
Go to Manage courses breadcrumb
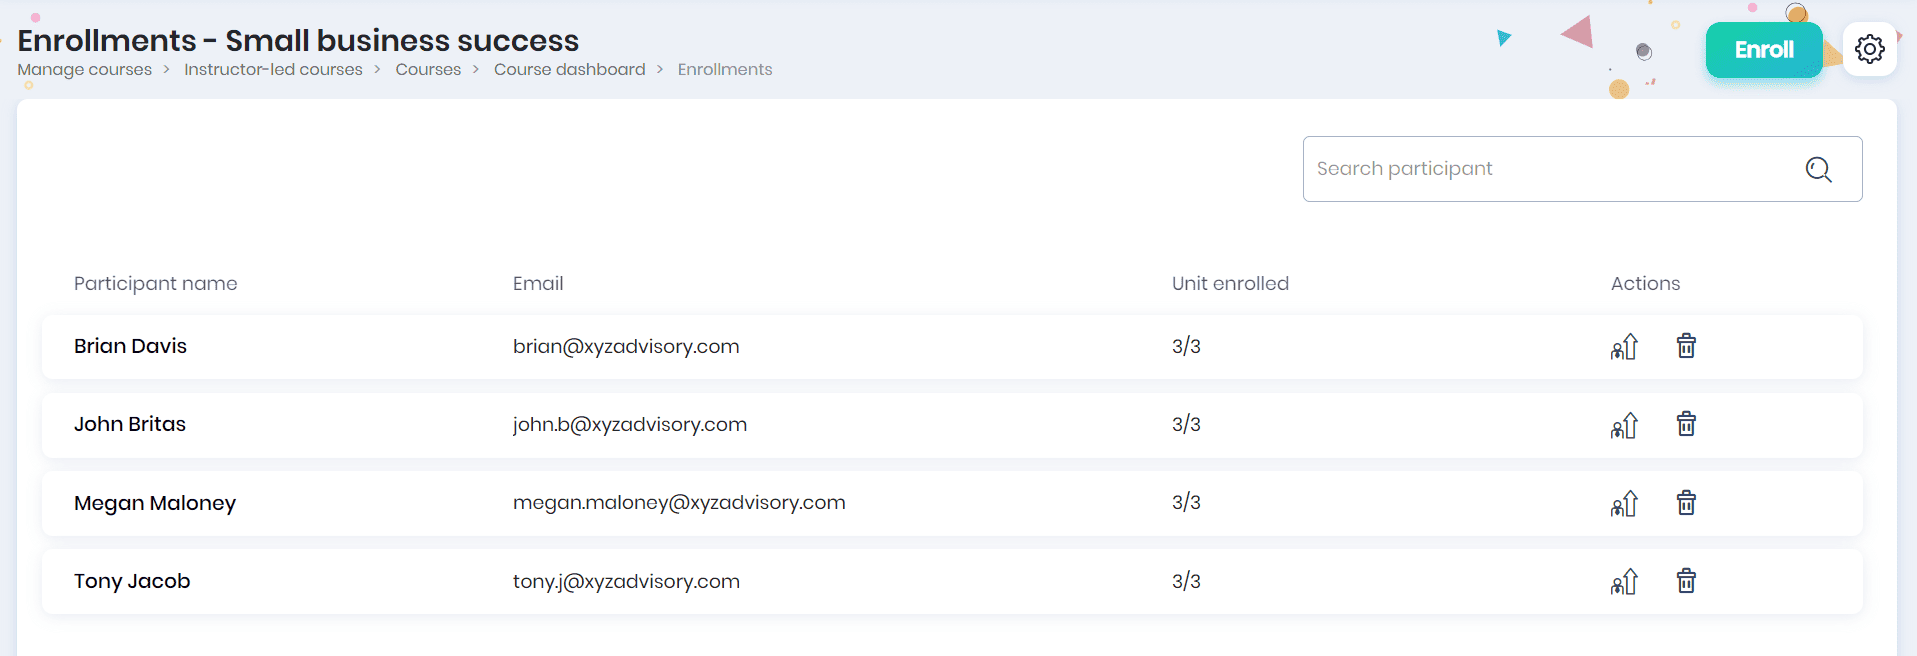pos(85,69)
